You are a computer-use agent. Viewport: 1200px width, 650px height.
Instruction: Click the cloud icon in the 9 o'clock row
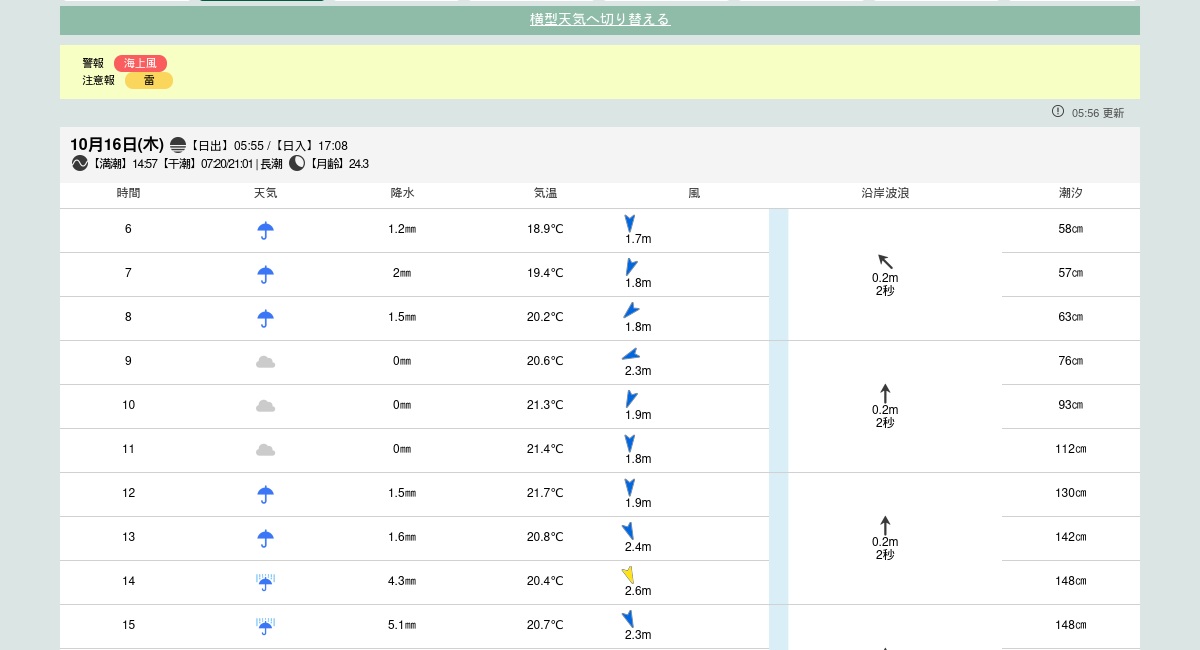click(265, 362)
